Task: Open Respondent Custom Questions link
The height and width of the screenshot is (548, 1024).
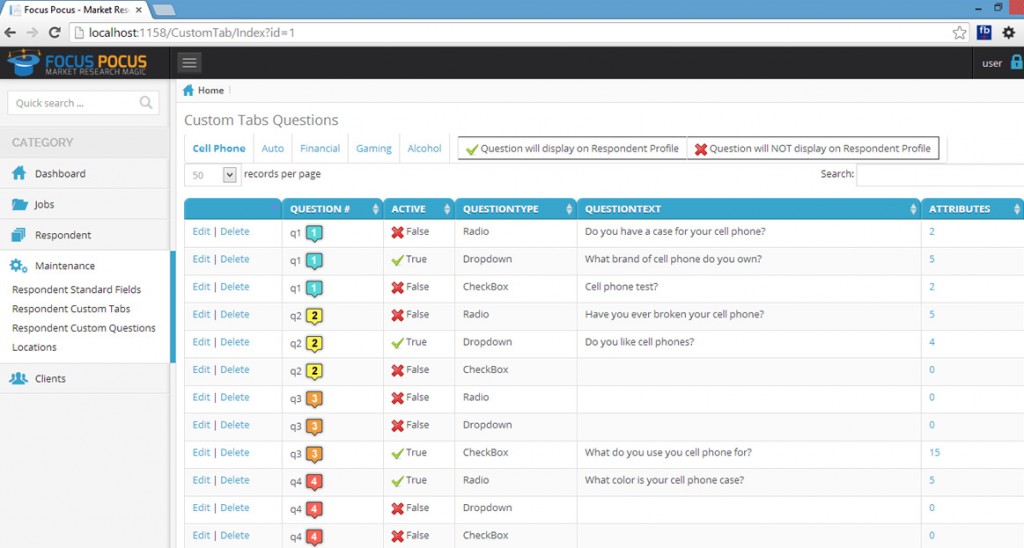Action: point(84,328)
